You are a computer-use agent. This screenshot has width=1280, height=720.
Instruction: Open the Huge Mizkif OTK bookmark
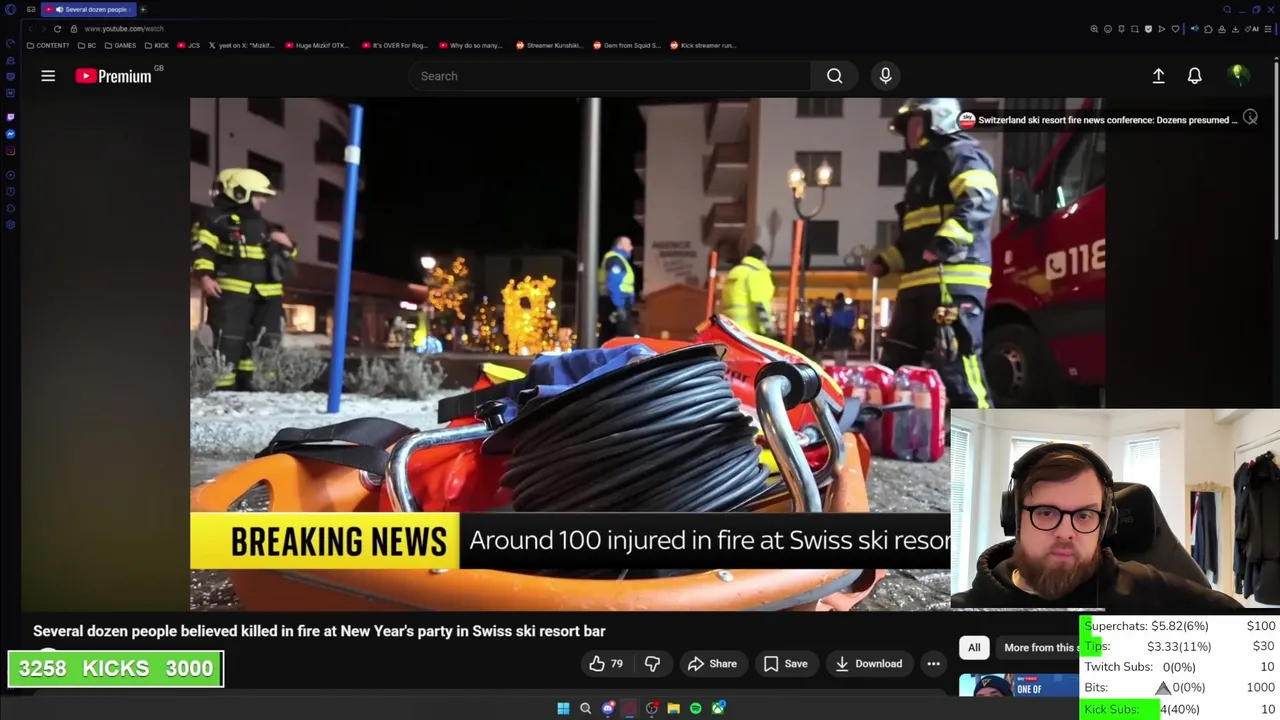318,45
